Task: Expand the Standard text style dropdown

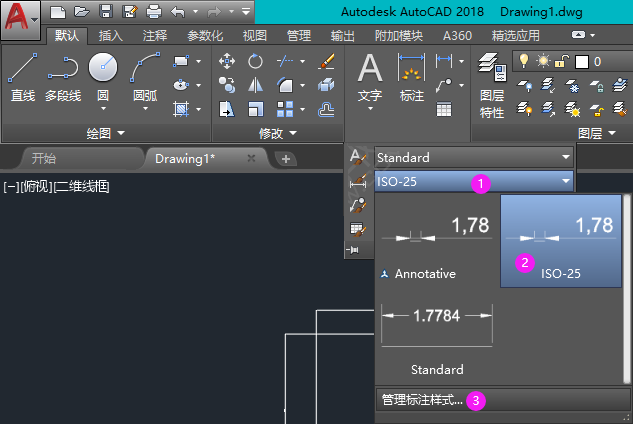Action: pyautogui.click(x=566, y=158)
